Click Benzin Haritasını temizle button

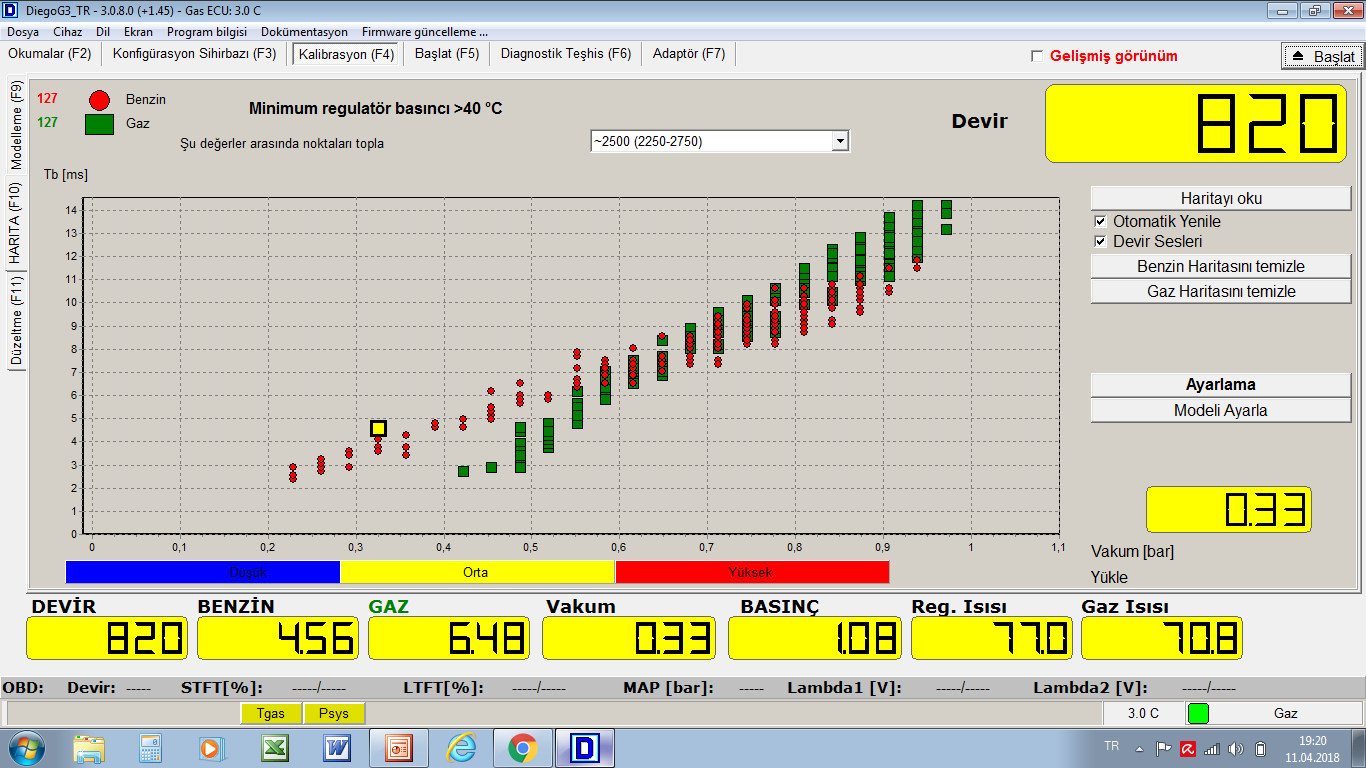1221,266
